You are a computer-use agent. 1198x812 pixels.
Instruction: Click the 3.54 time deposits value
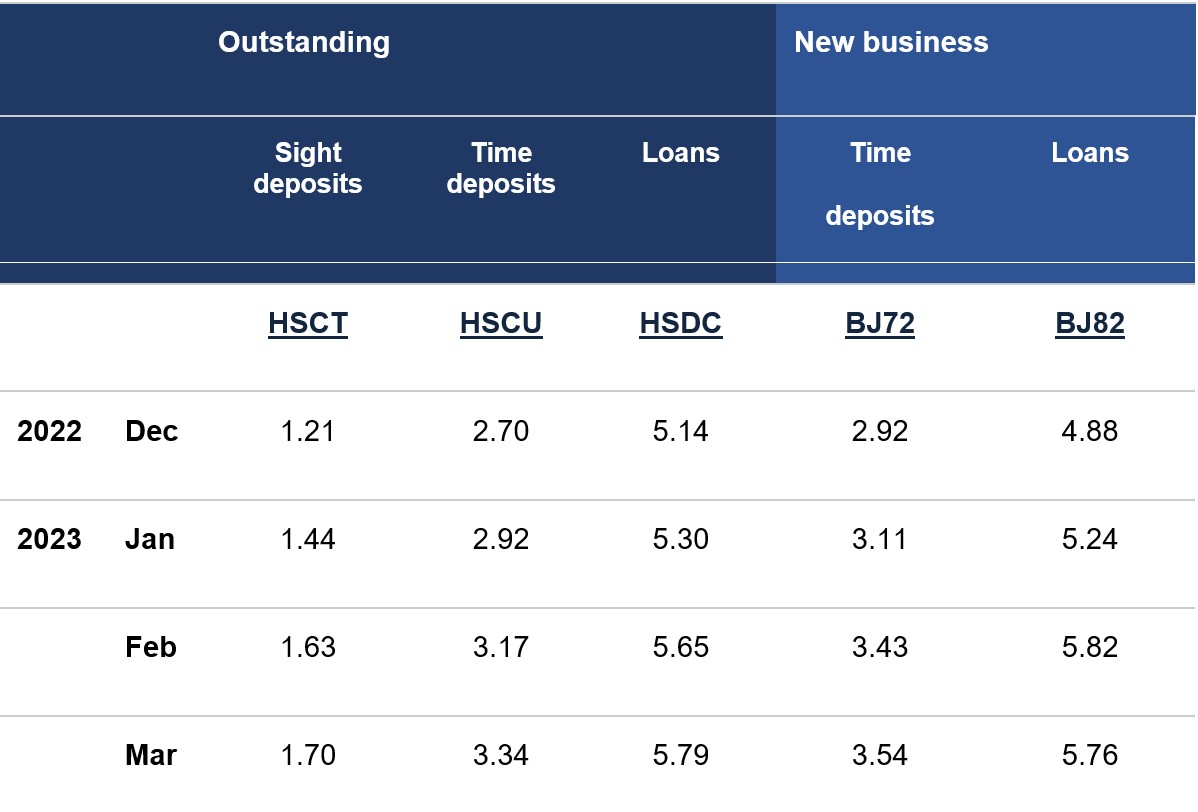880,755
